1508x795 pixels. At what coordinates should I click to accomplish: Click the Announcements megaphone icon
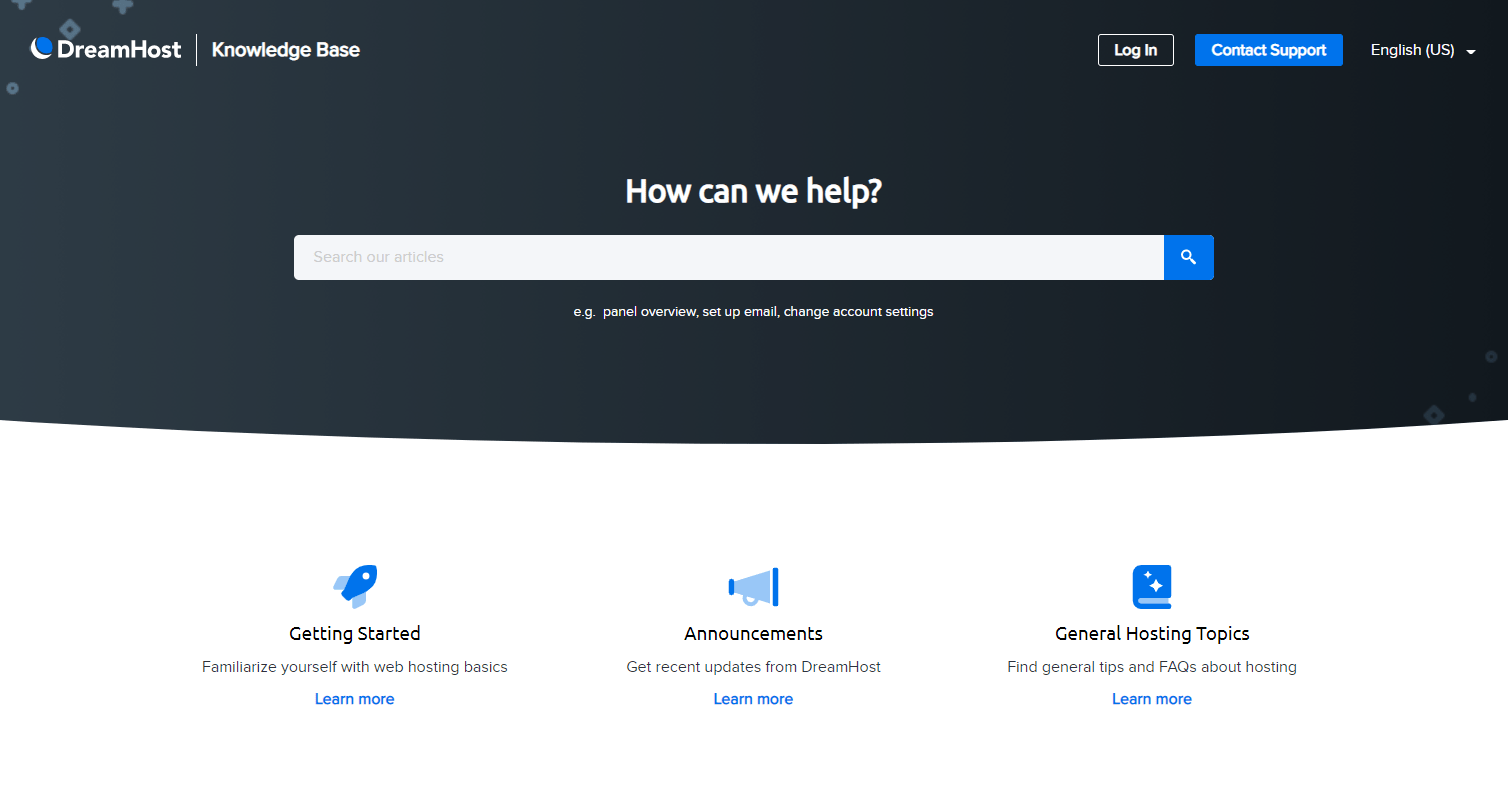click(x=753, y=586)
